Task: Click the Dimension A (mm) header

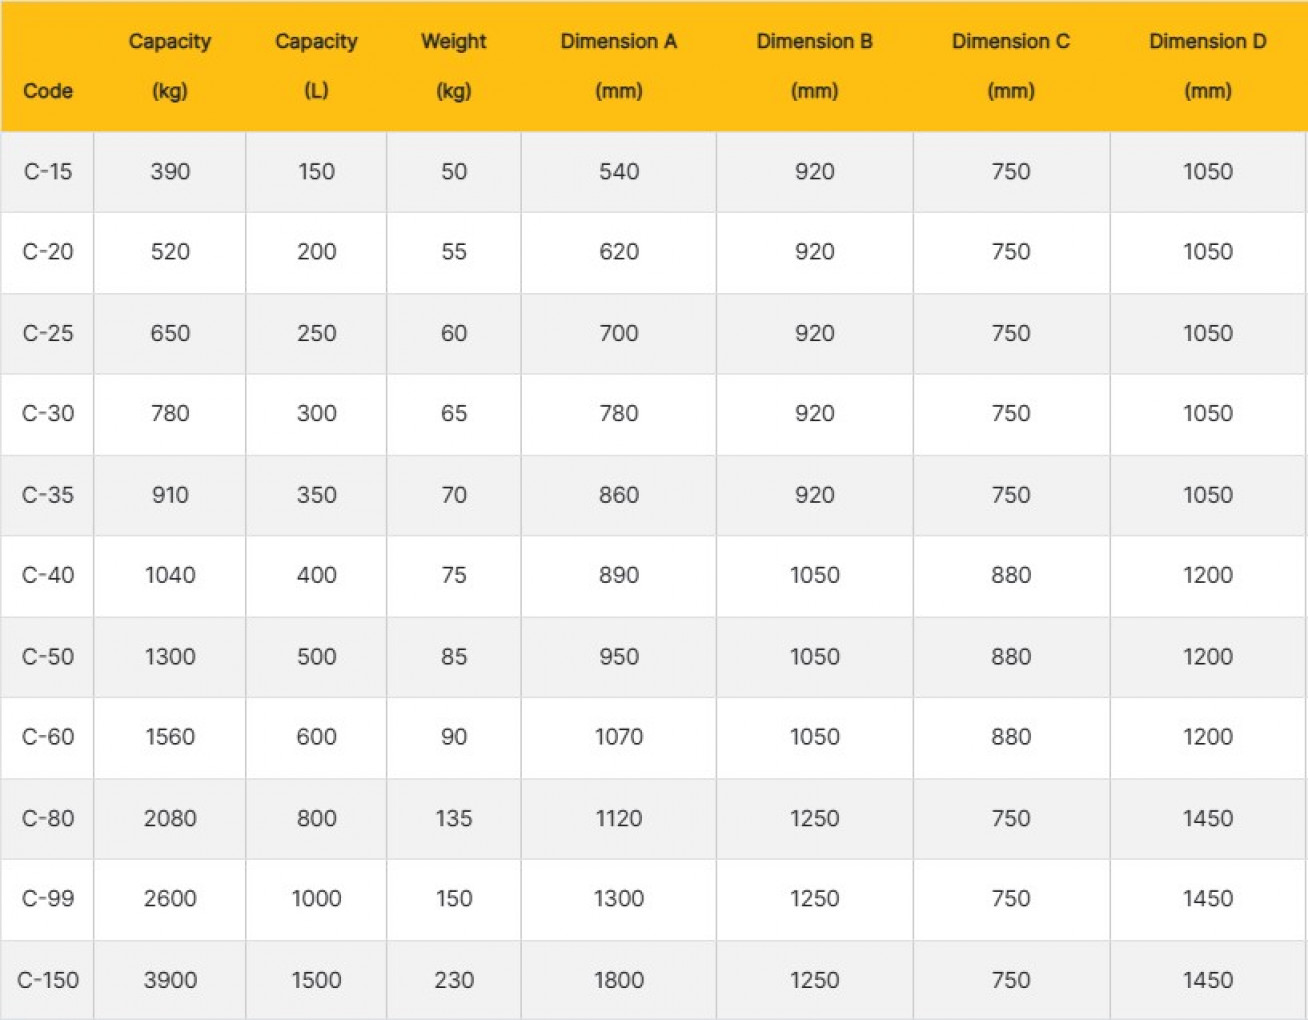Action: click(618, 66)
